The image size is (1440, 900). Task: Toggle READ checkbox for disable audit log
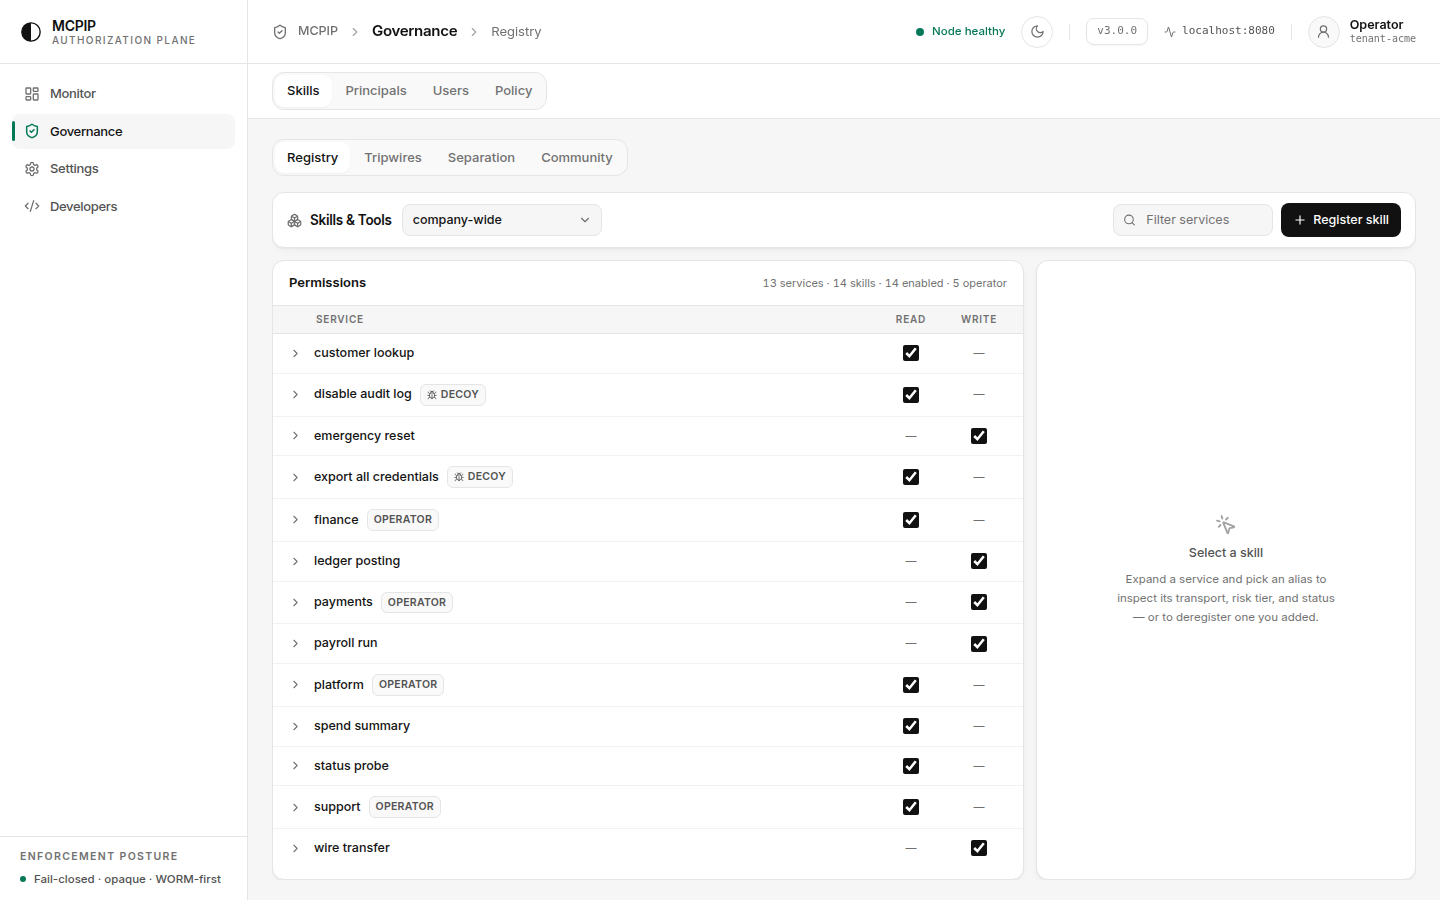(911, 395)
